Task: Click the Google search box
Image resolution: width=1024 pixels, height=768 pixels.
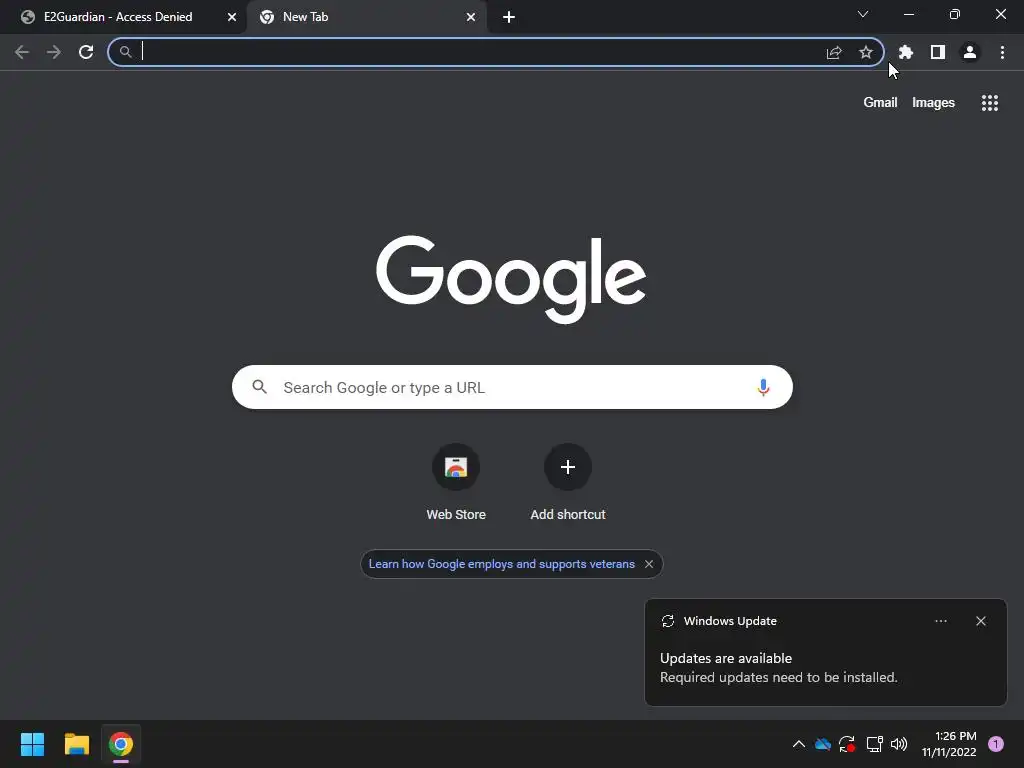Action: (x=512, y=387)
